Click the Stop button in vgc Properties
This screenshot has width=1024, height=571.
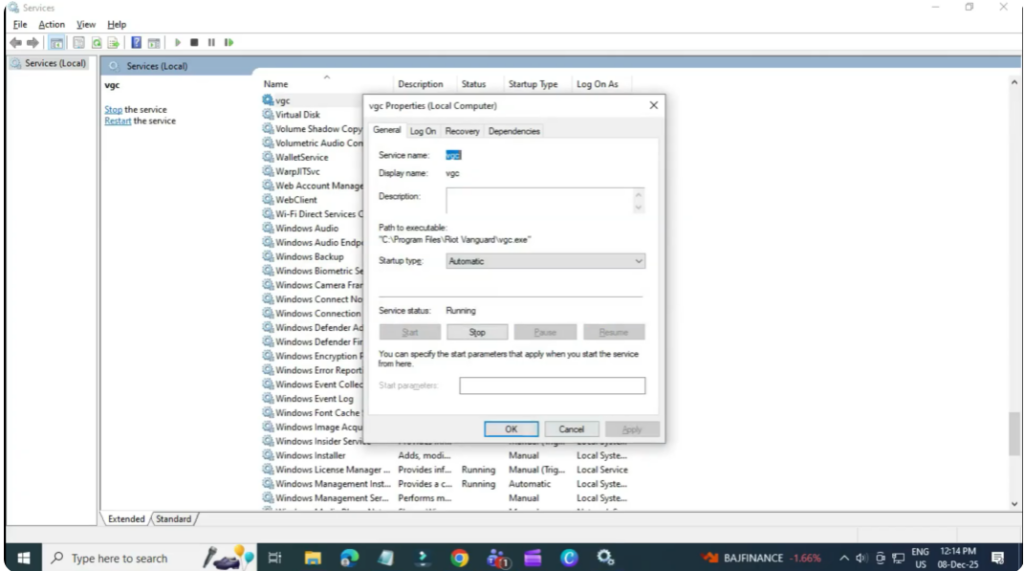tap(477, 333)
